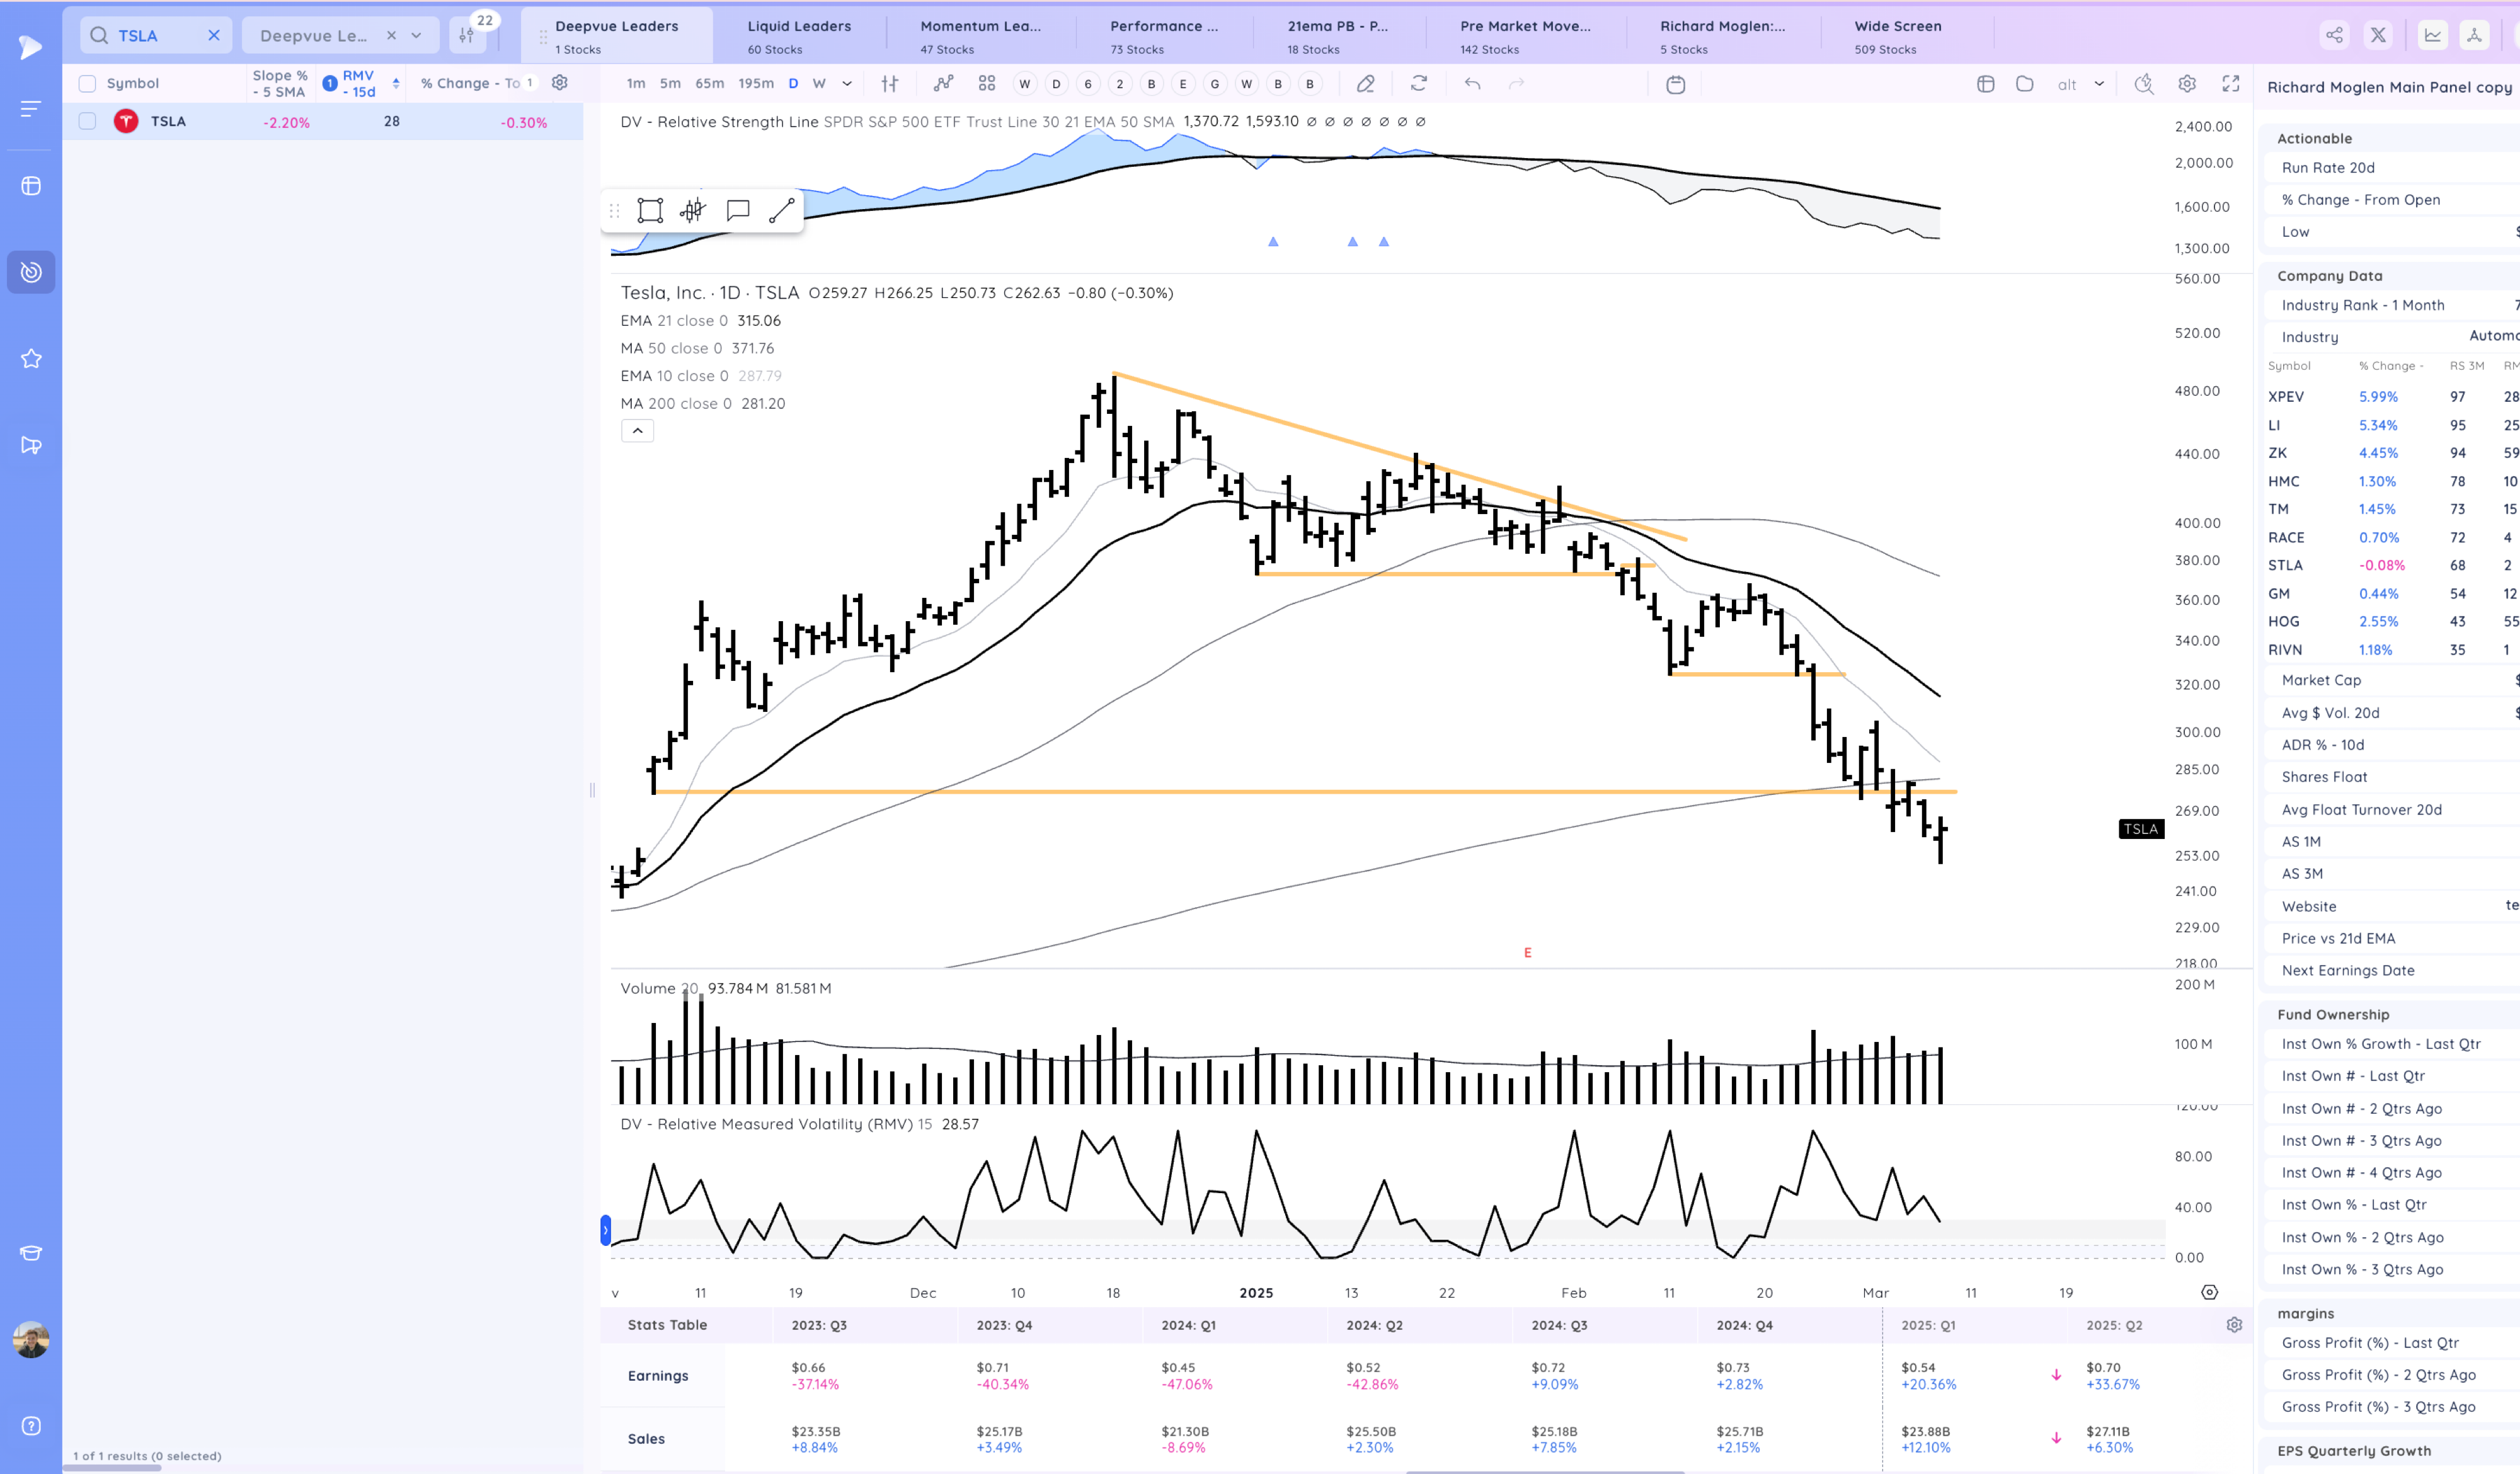Toggle fullscreen chart mode
2520x1474 pixels.
point(2231,84)
